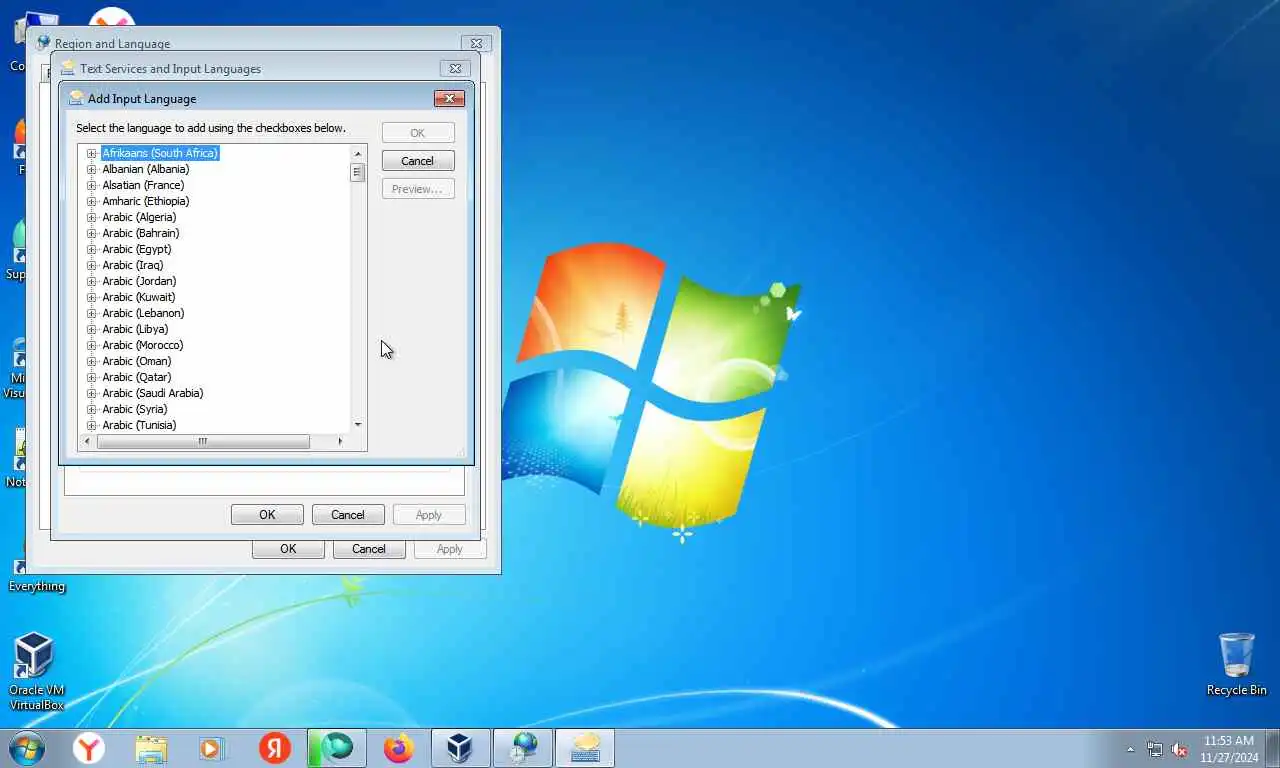Click OK in Region and Language window

click(x=288, y=549)
